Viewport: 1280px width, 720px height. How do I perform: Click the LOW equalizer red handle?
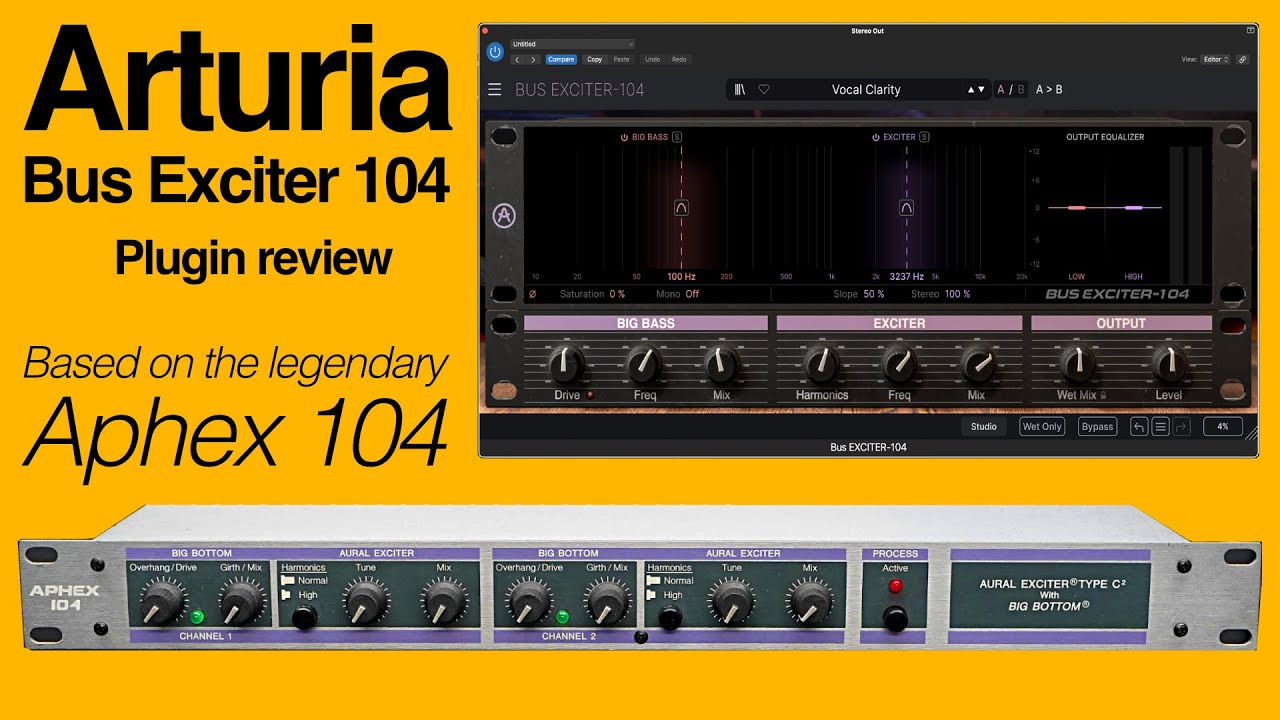click(1076, 208)
